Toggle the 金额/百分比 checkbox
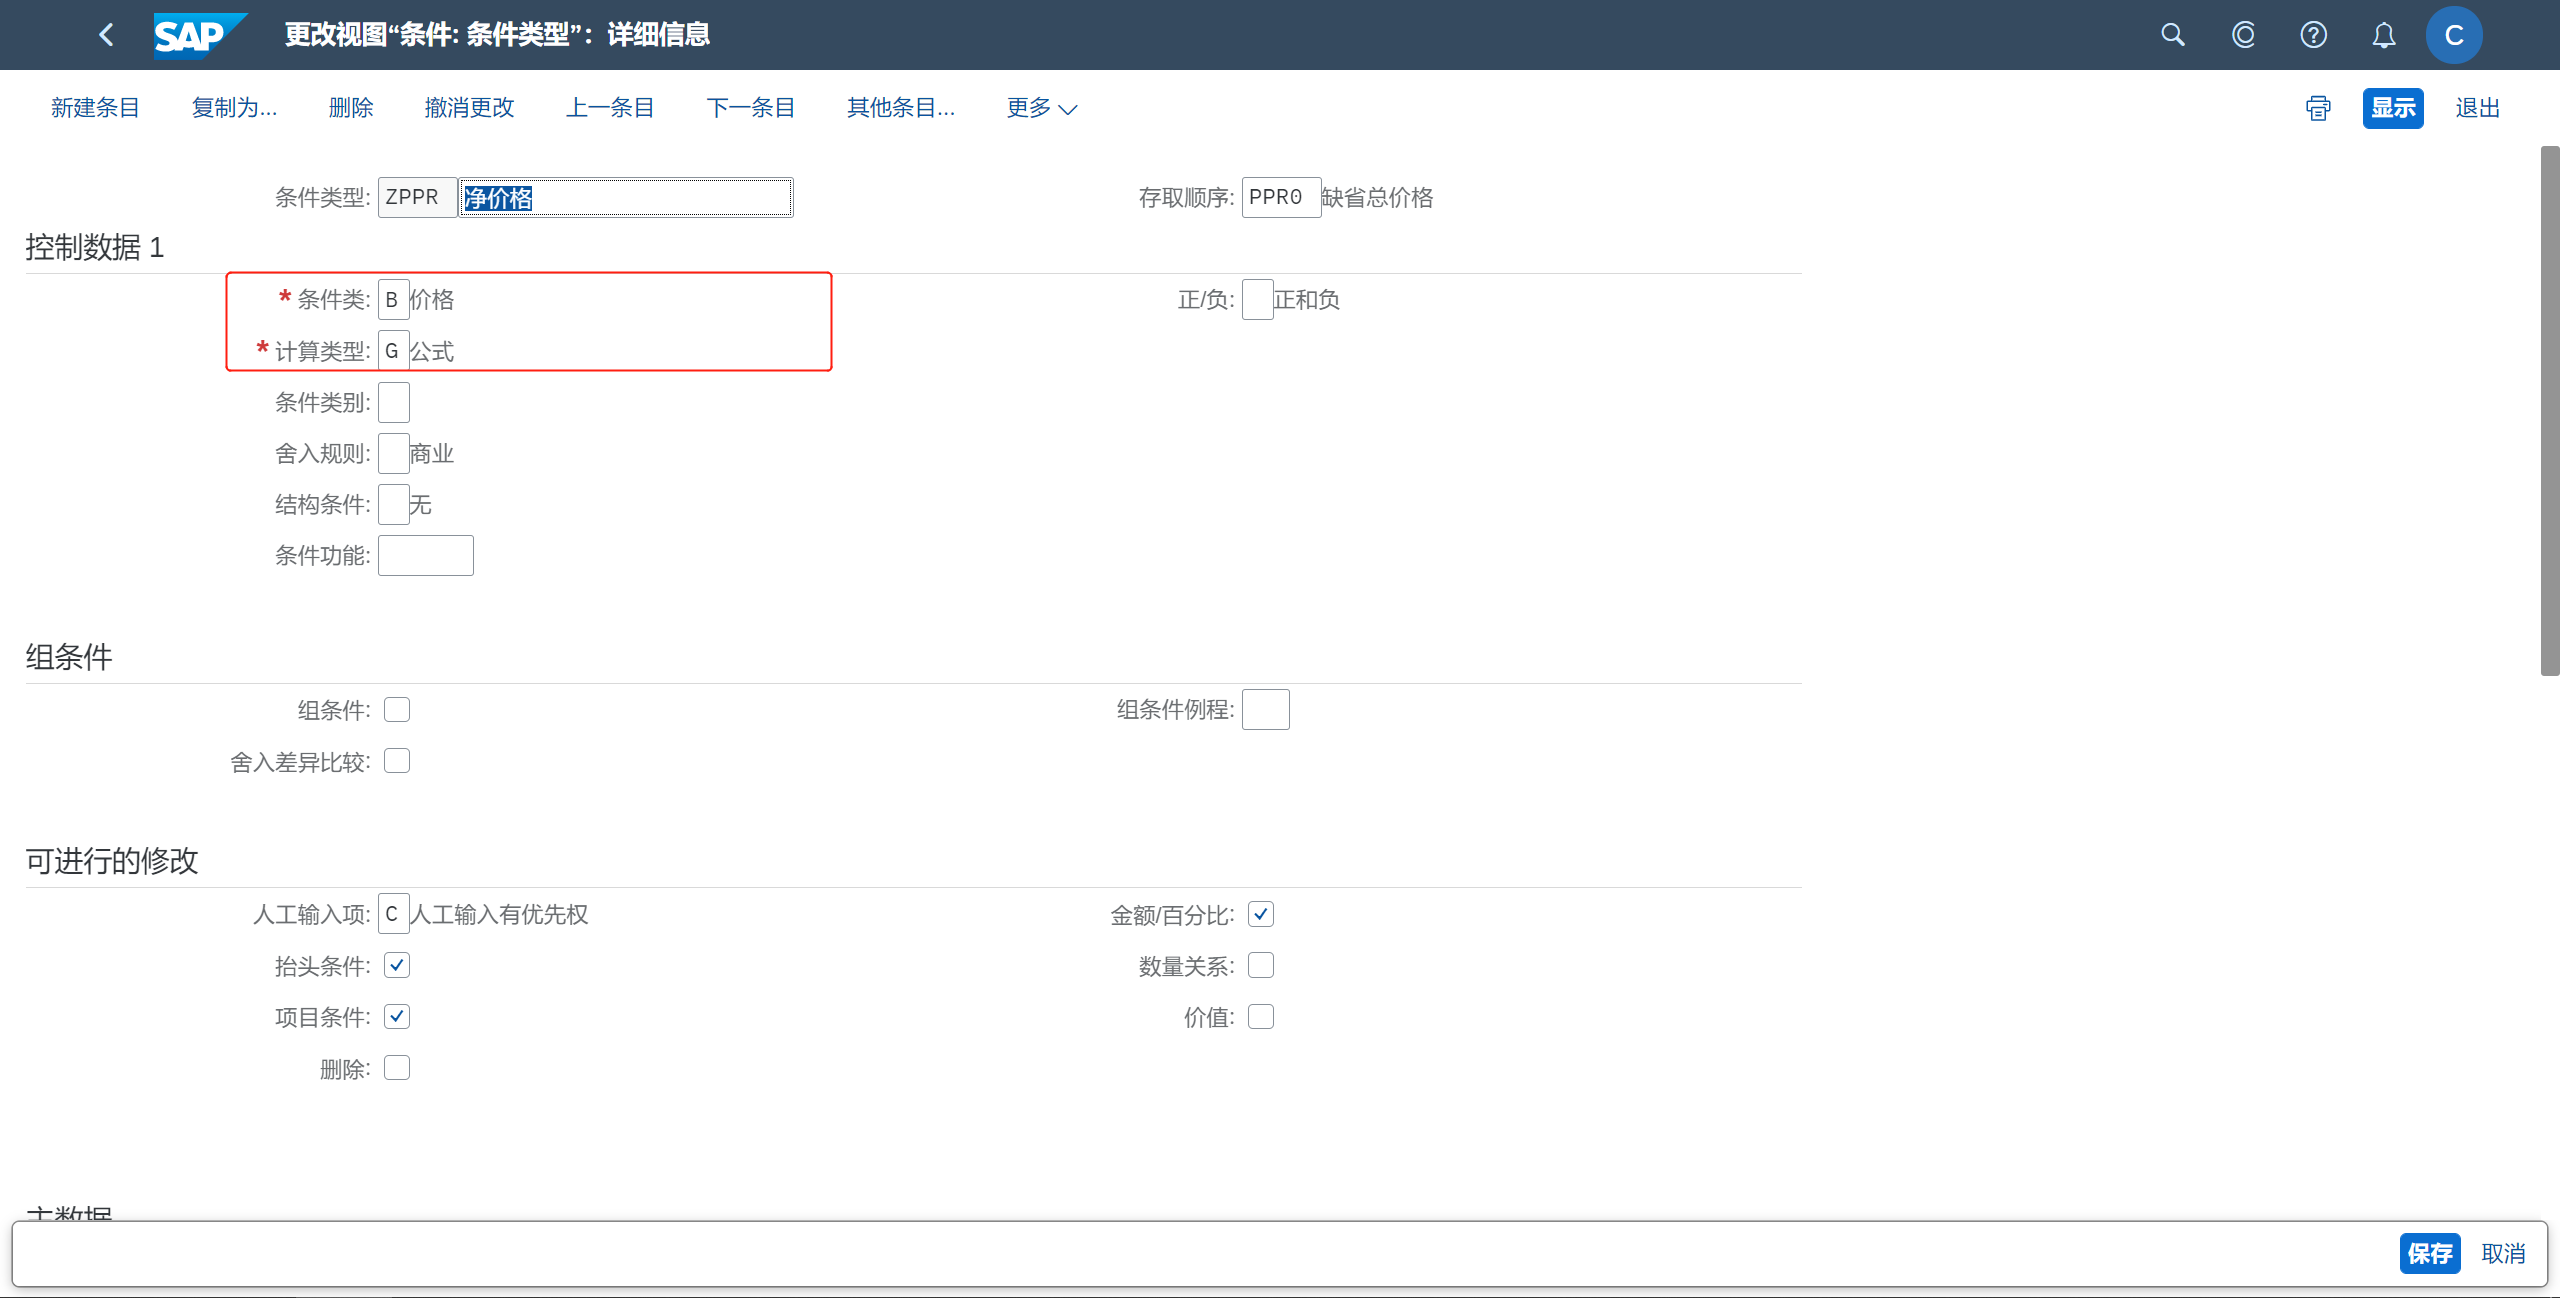The image size is (2560, 1298). (1261, 914)
